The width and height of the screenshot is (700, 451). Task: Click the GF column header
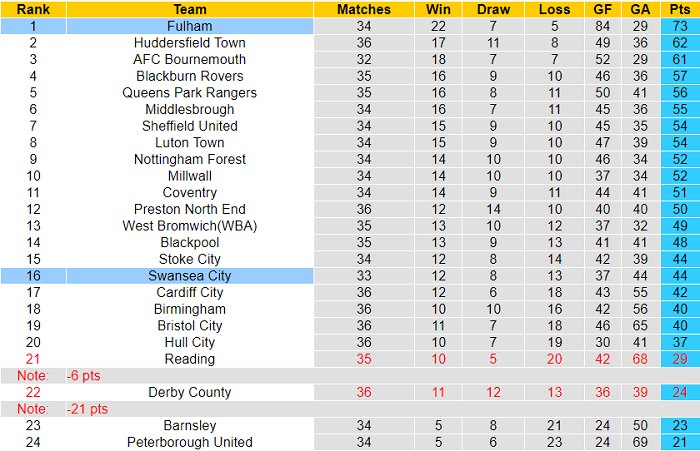pyautogui.click(x=601, y=9)
